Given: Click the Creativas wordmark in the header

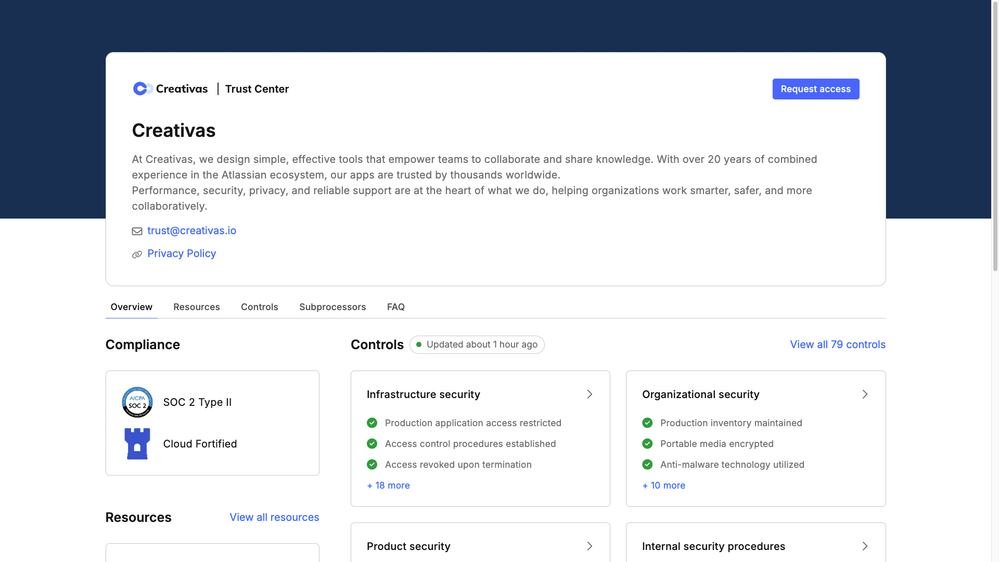Looking at the screenshot, I should coord(182,89).
